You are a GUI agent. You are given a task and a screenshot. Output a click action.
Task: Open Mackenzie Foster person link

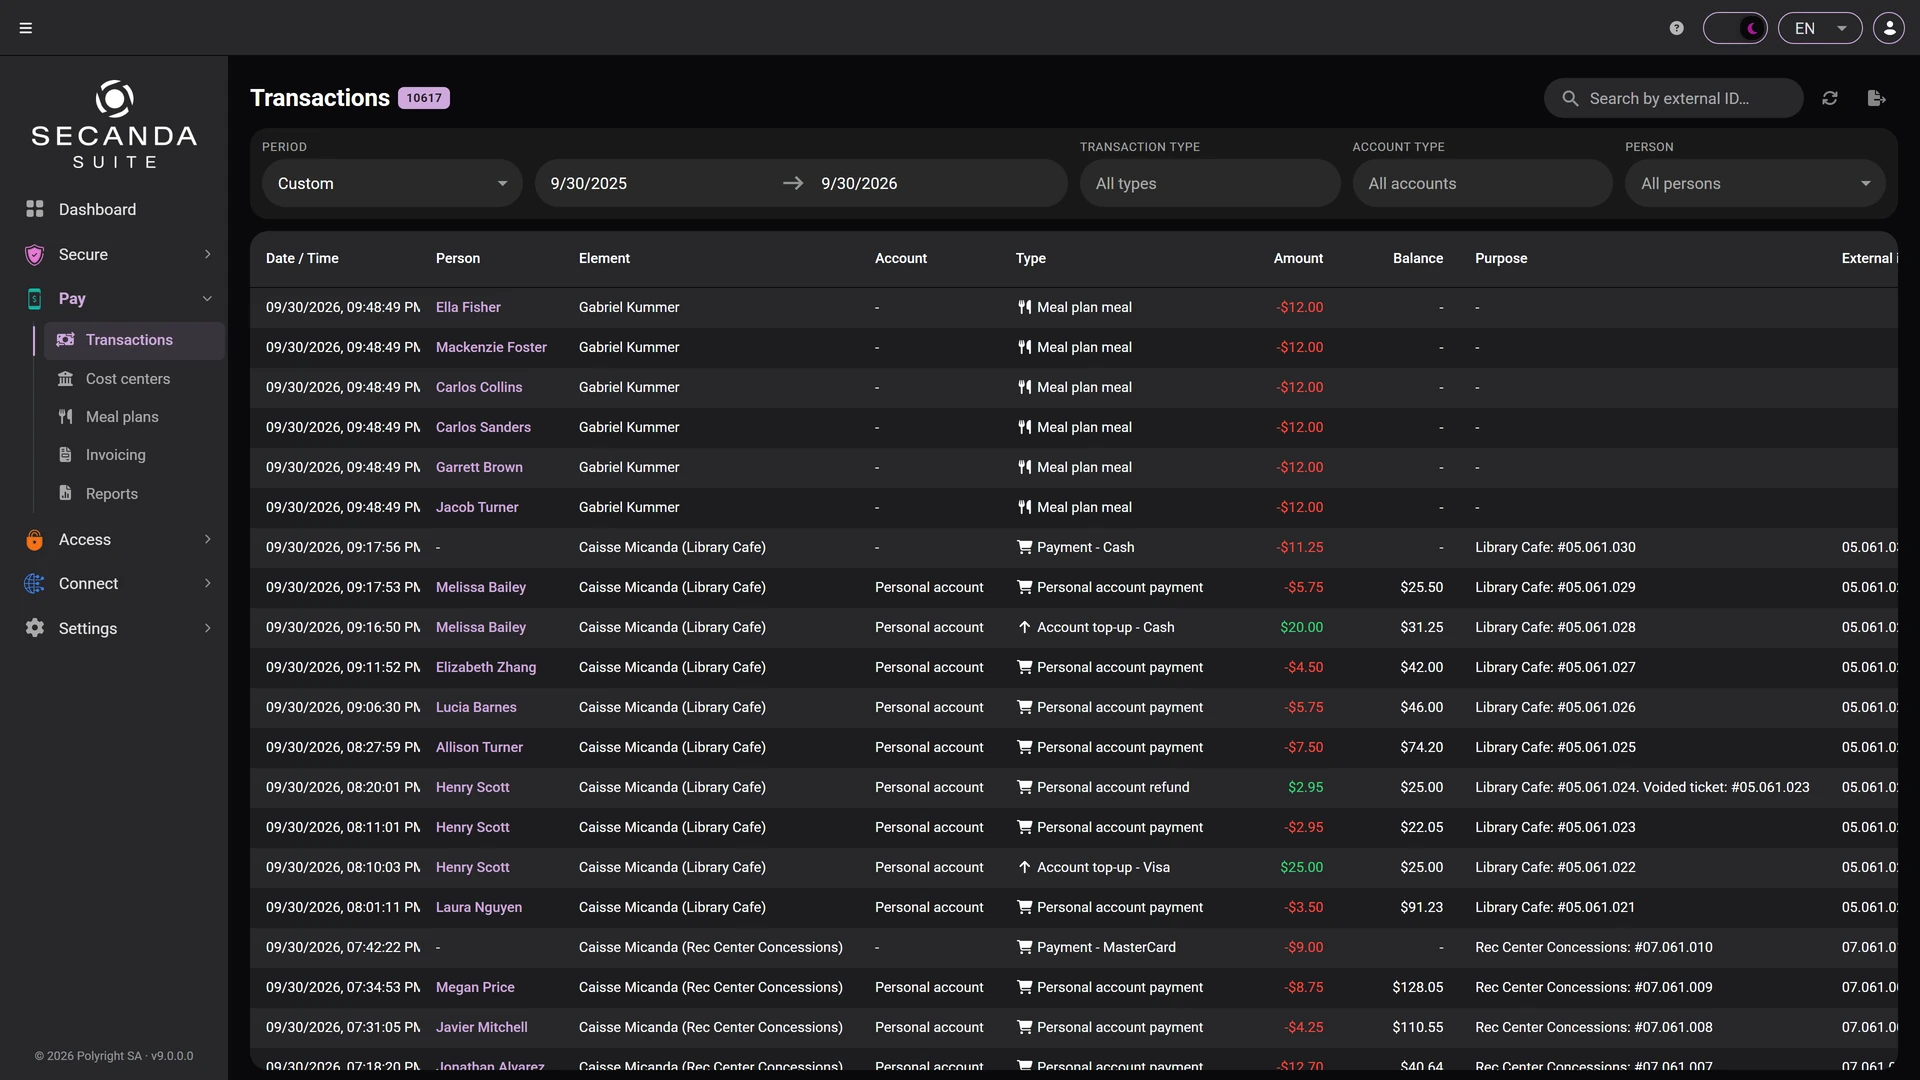(x=491, y=347)
